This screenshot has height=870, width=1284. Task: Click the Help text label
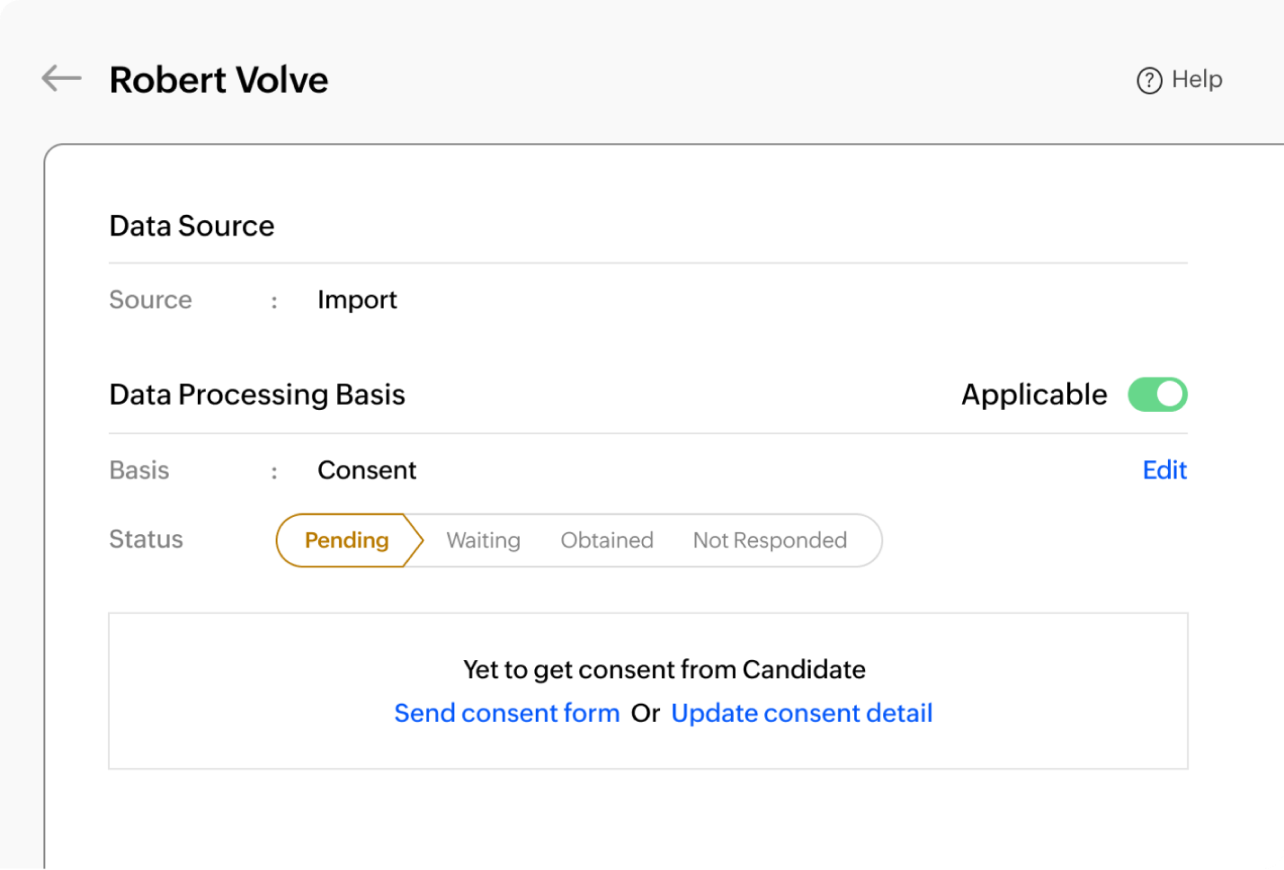point(1197,79)
